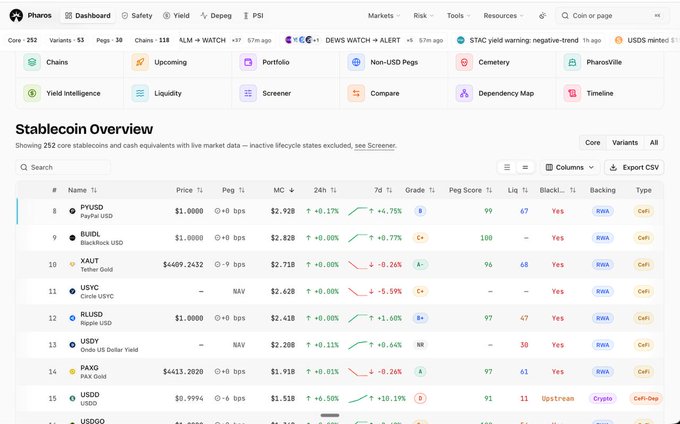Click the Chains 118 stat link
The image size is (680, 424).
(x=152, y=40)
